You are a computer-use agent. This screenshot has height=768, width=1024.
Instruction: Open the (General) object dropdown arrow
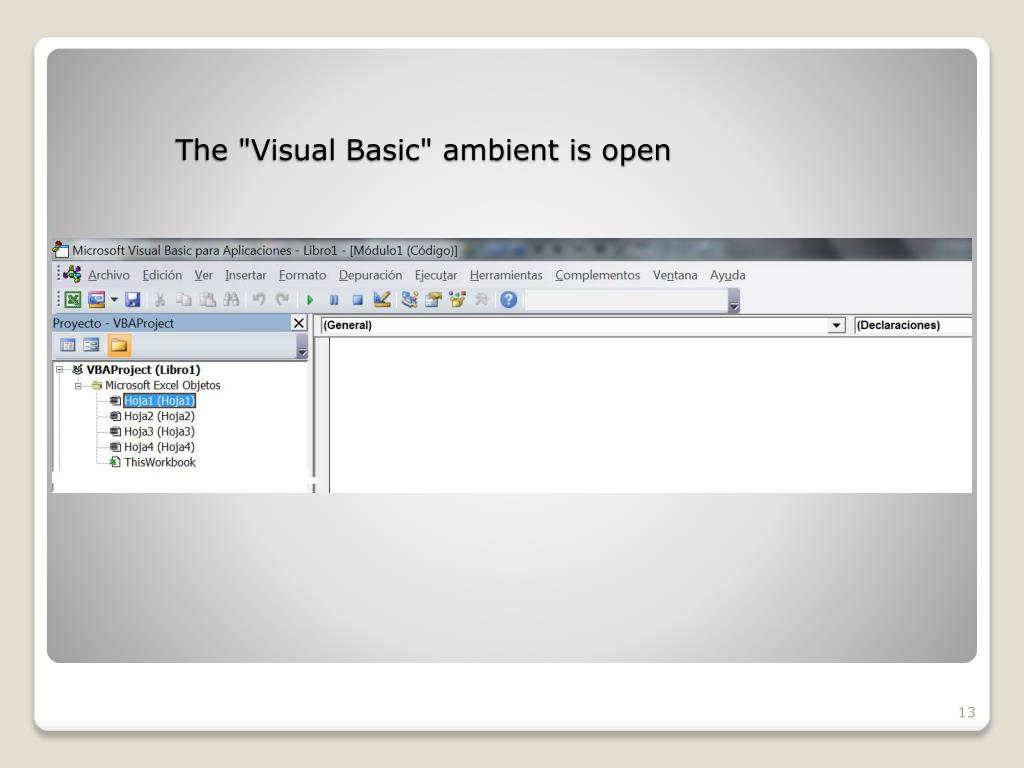(836, 325)
